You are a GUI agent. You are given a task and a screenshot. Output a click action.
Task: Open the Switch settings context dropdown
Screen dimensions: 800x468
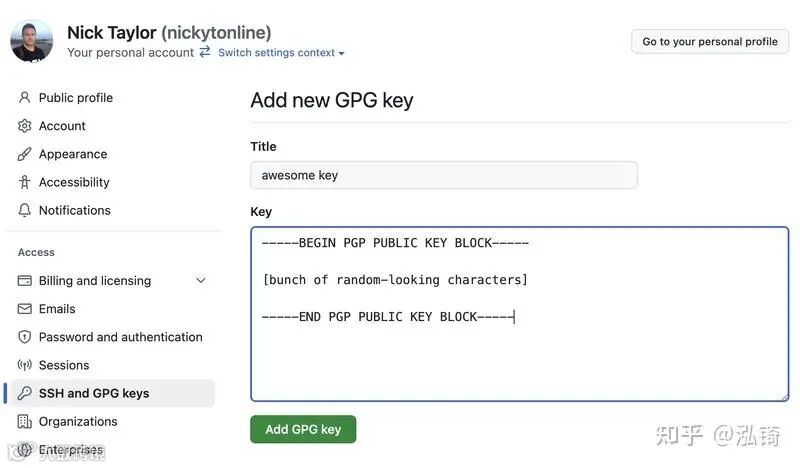pyautogui.click(x=281, y=53)
